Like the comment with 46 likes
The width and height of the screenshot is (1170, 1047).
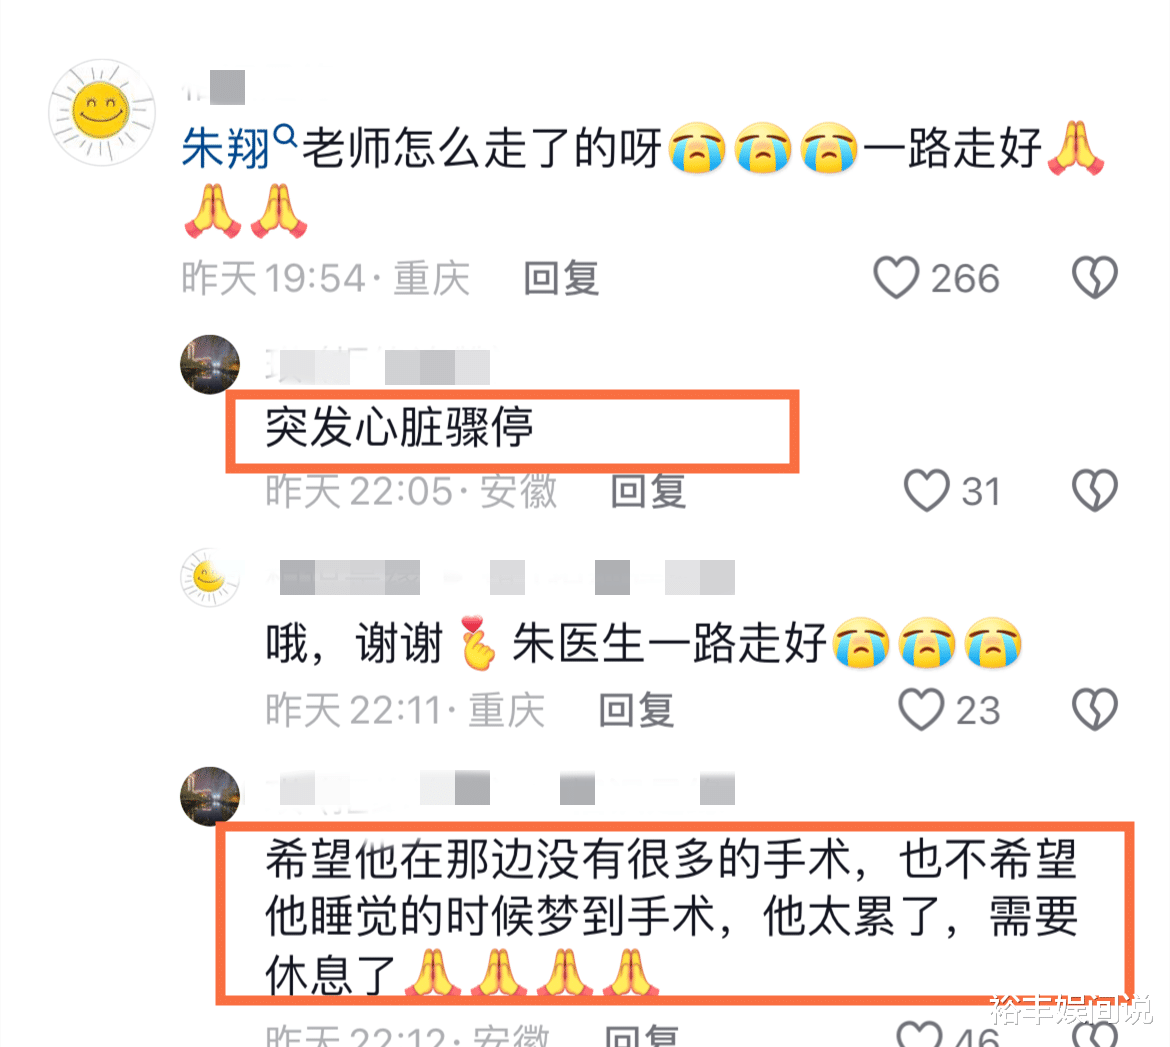[919, 1034]
